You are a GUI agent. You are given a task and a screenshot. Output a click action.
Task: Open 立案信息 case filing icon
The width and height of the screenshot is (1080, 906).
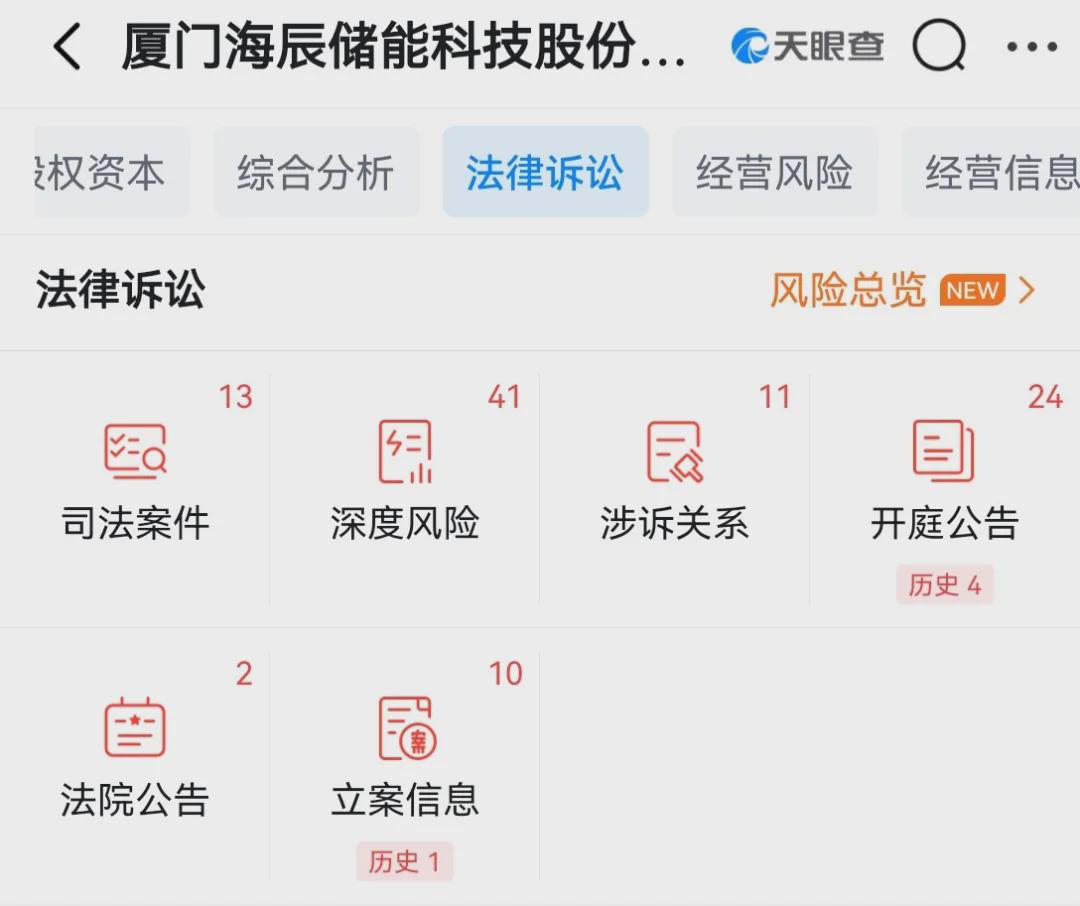(x=405, y=729)
